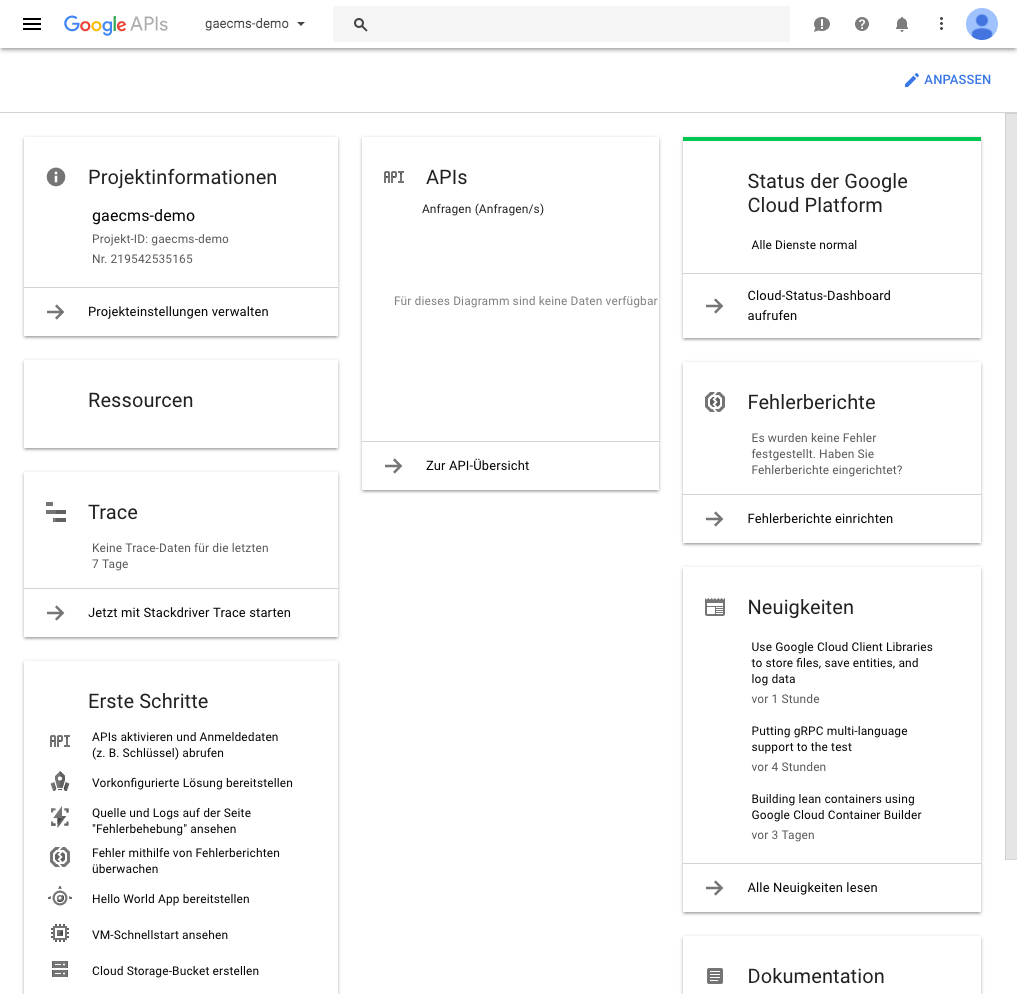Click arrow beside Fehlerberichte einrichten
Viewport: 1017px width, 994px height.
coord(715,519)
